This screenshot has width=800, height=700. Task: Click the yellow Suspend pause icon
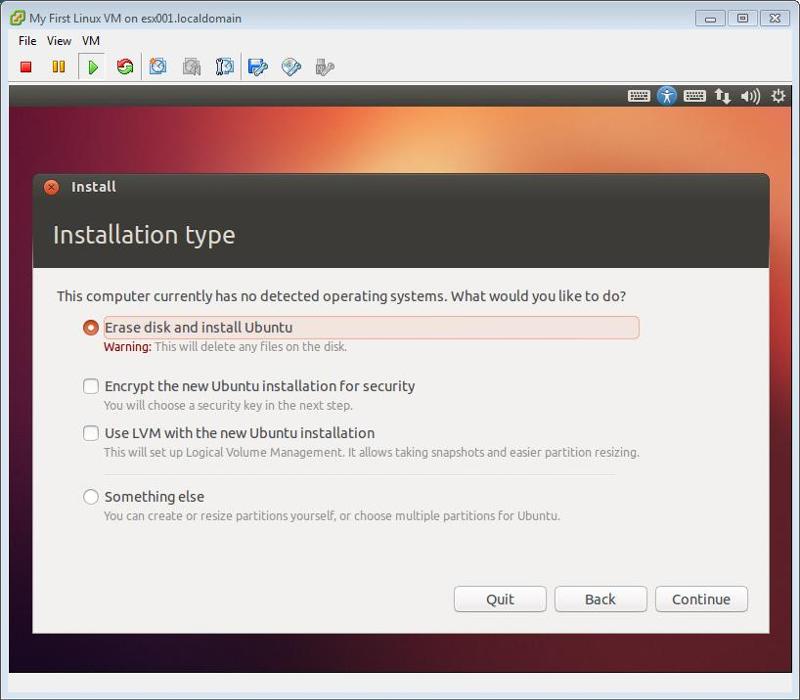(x=59, y=67)
